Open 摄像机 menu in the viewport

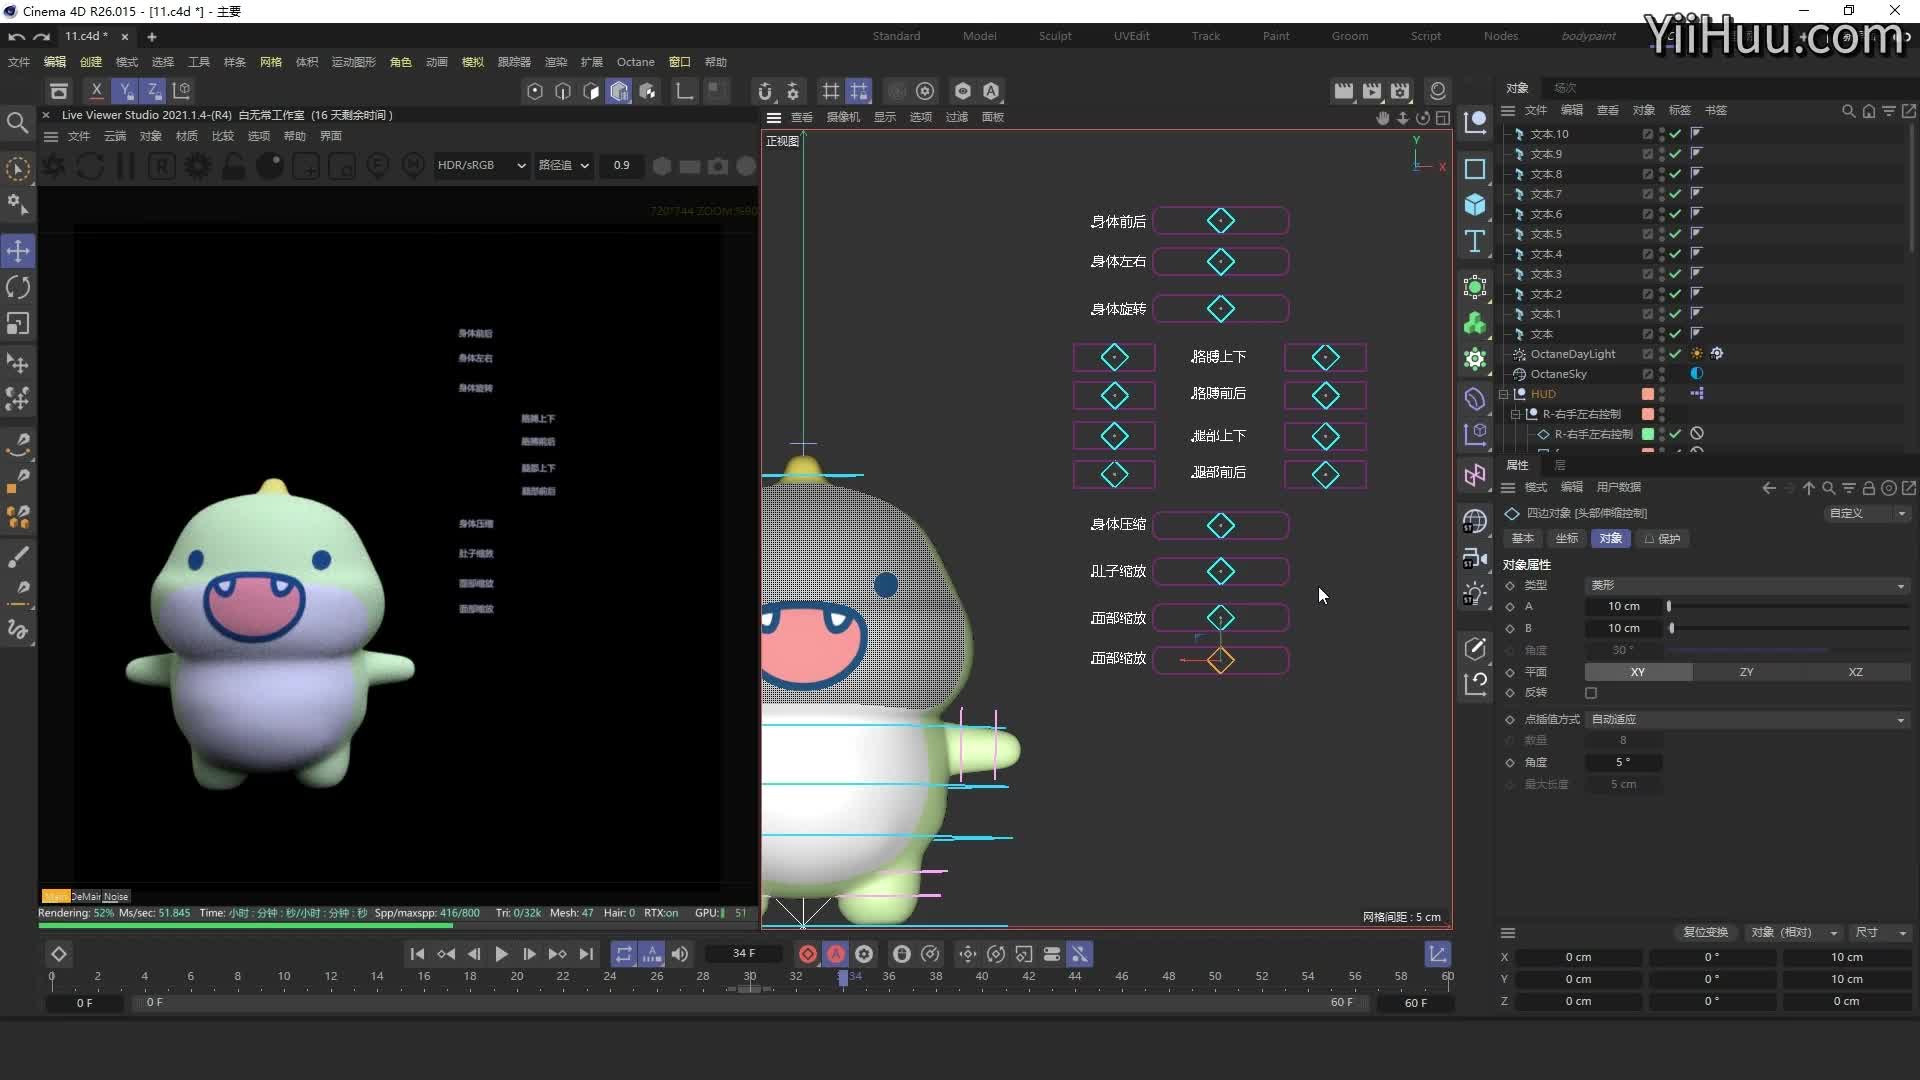point(843,117)
